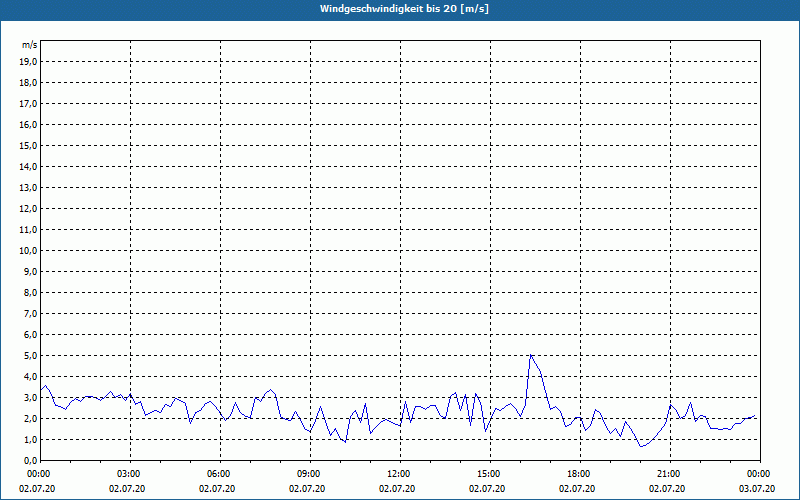Click the 8,0 y-axis value

point(30,292)
